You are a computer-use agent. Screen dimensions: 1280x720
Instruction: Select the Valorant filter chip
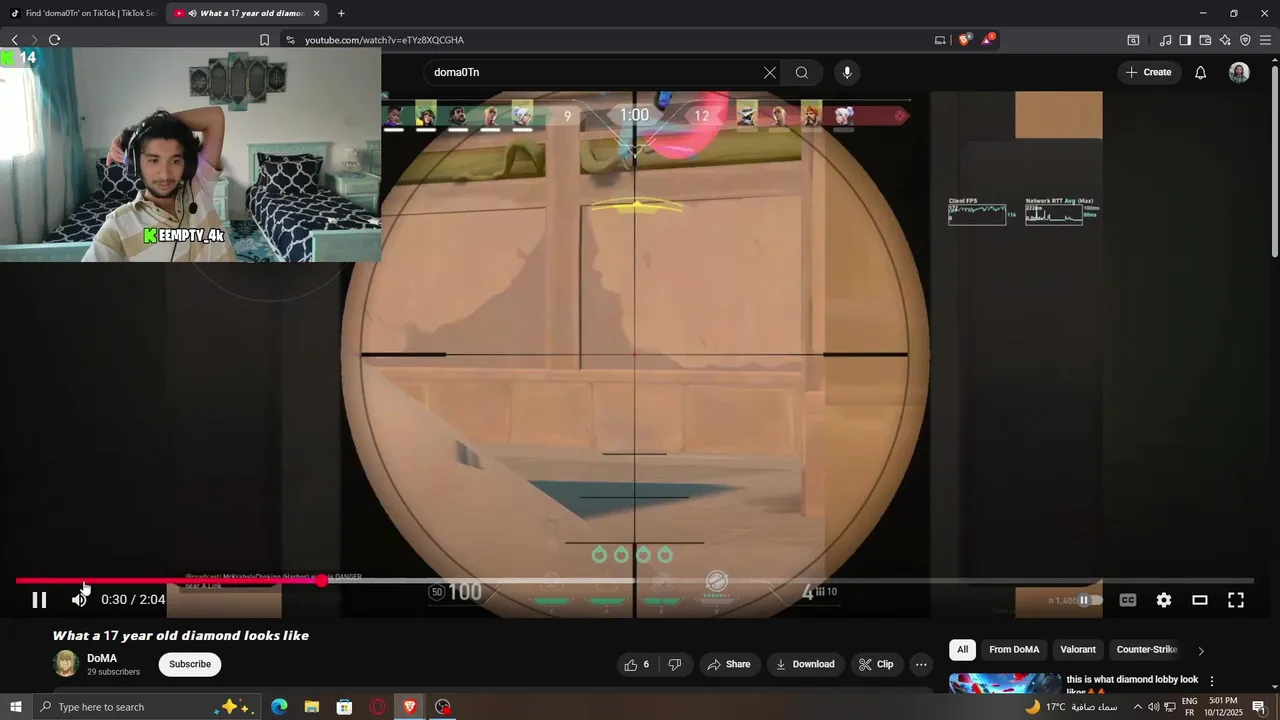[x=1078, y=650]
